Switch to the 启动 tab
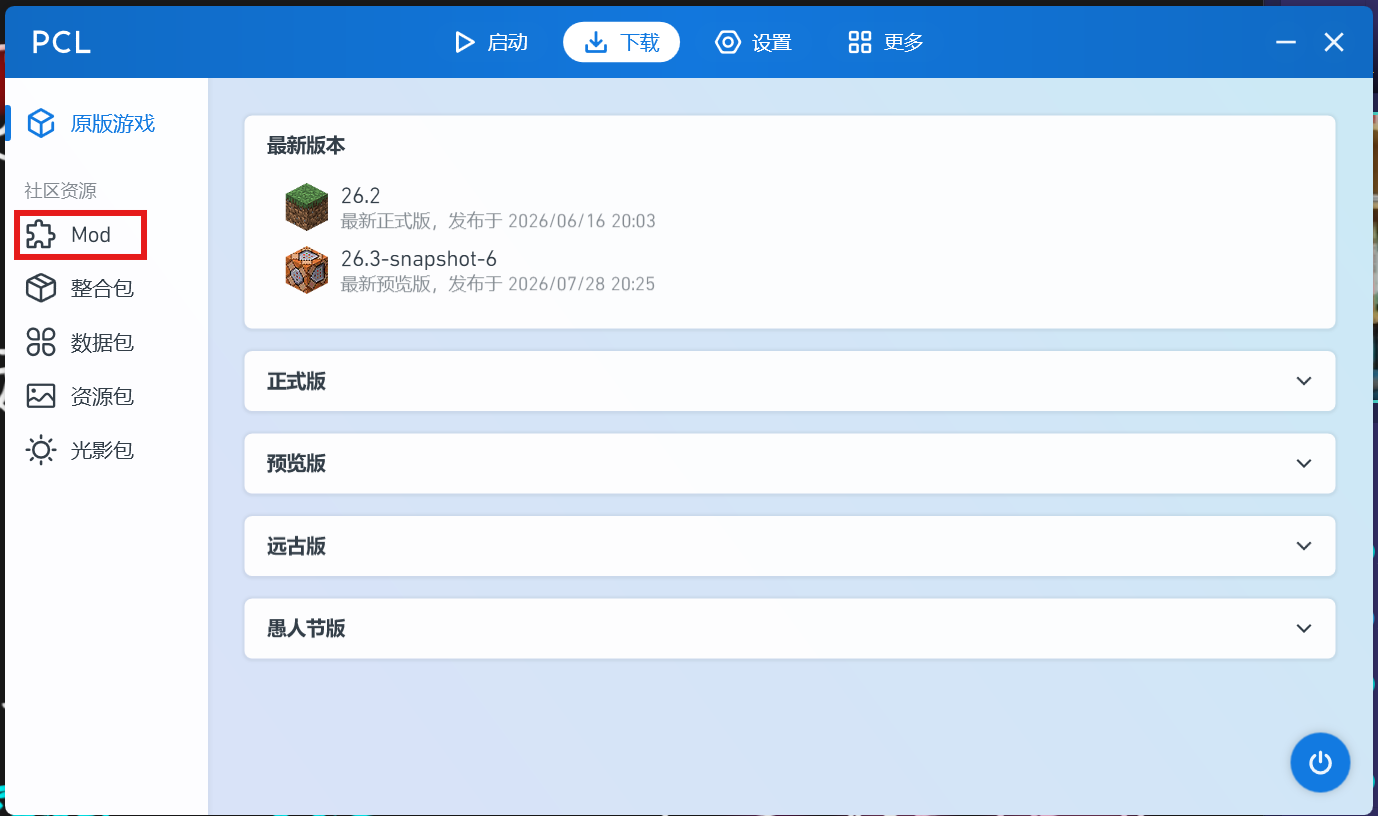The image size is (1378, 816). [507, 42]
